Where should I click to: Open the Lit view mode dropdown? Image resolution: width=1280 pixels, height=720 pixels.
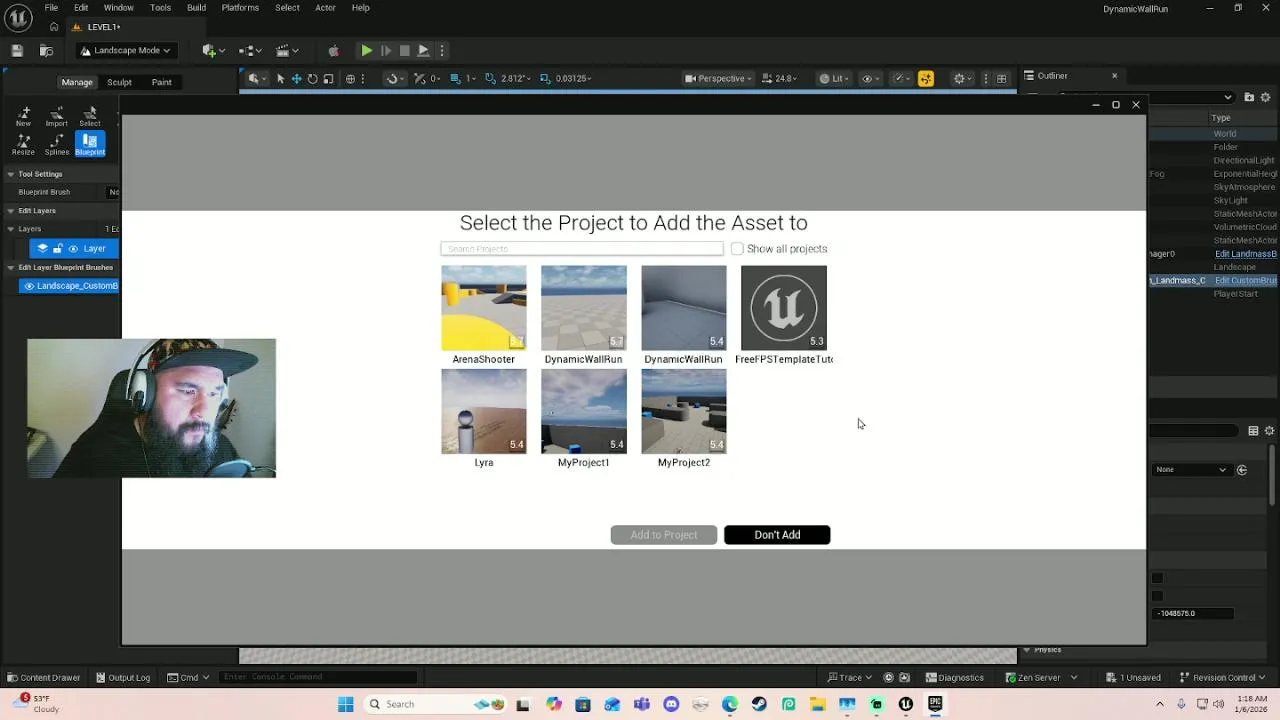pos(833,78)
